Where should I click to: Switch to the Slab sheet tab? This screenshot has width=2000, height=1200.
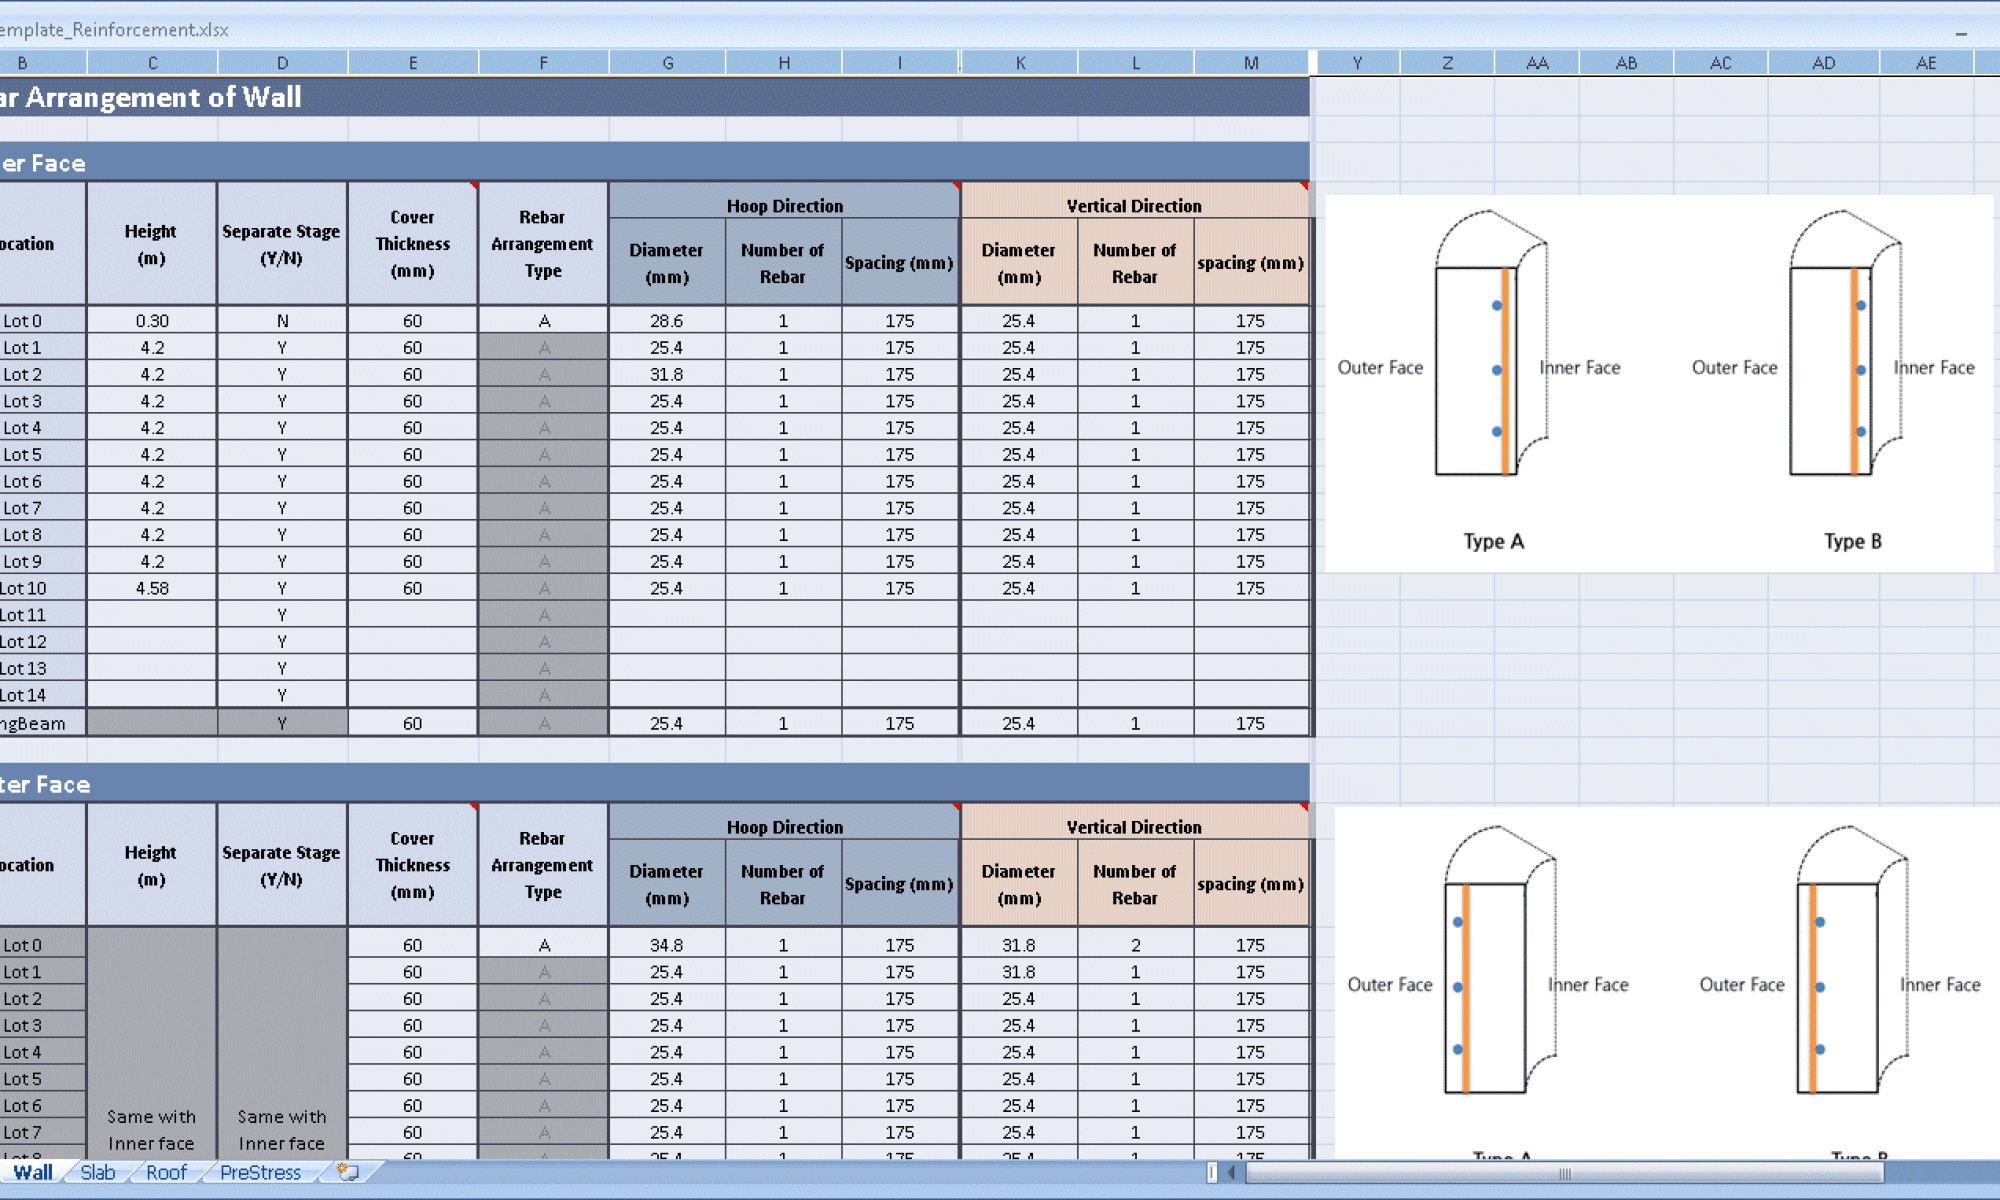tap(98, 1172)
